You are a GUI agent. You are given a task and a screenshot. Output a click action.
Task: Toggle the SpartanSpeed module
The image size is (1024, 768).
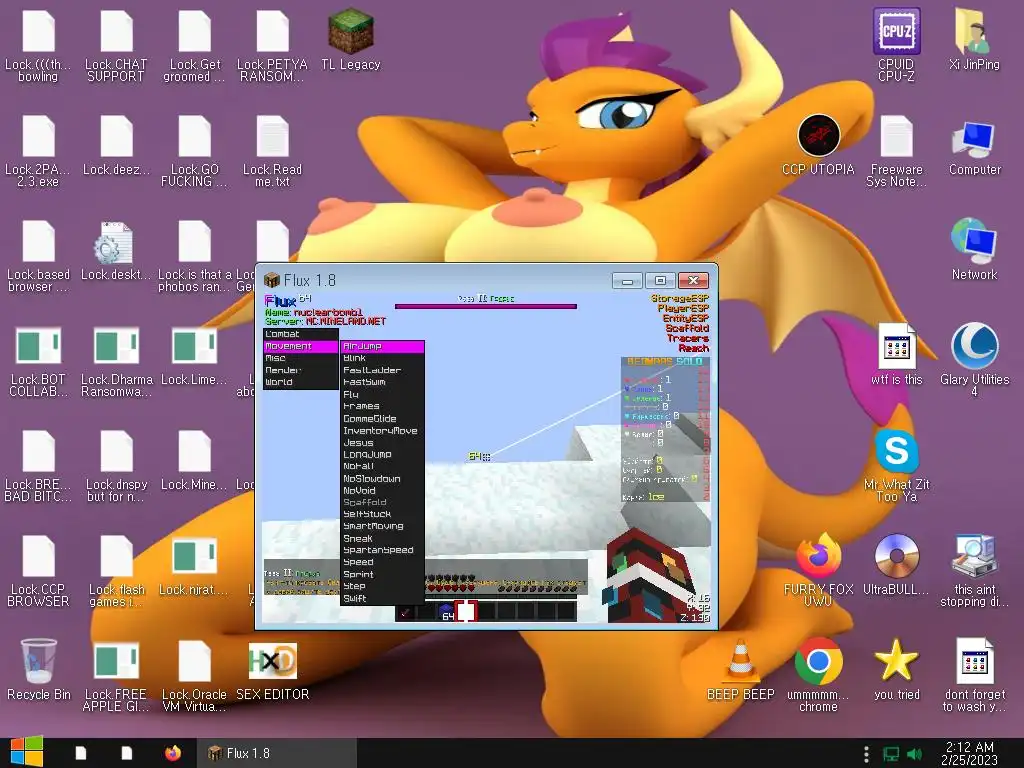pos(383,550)
